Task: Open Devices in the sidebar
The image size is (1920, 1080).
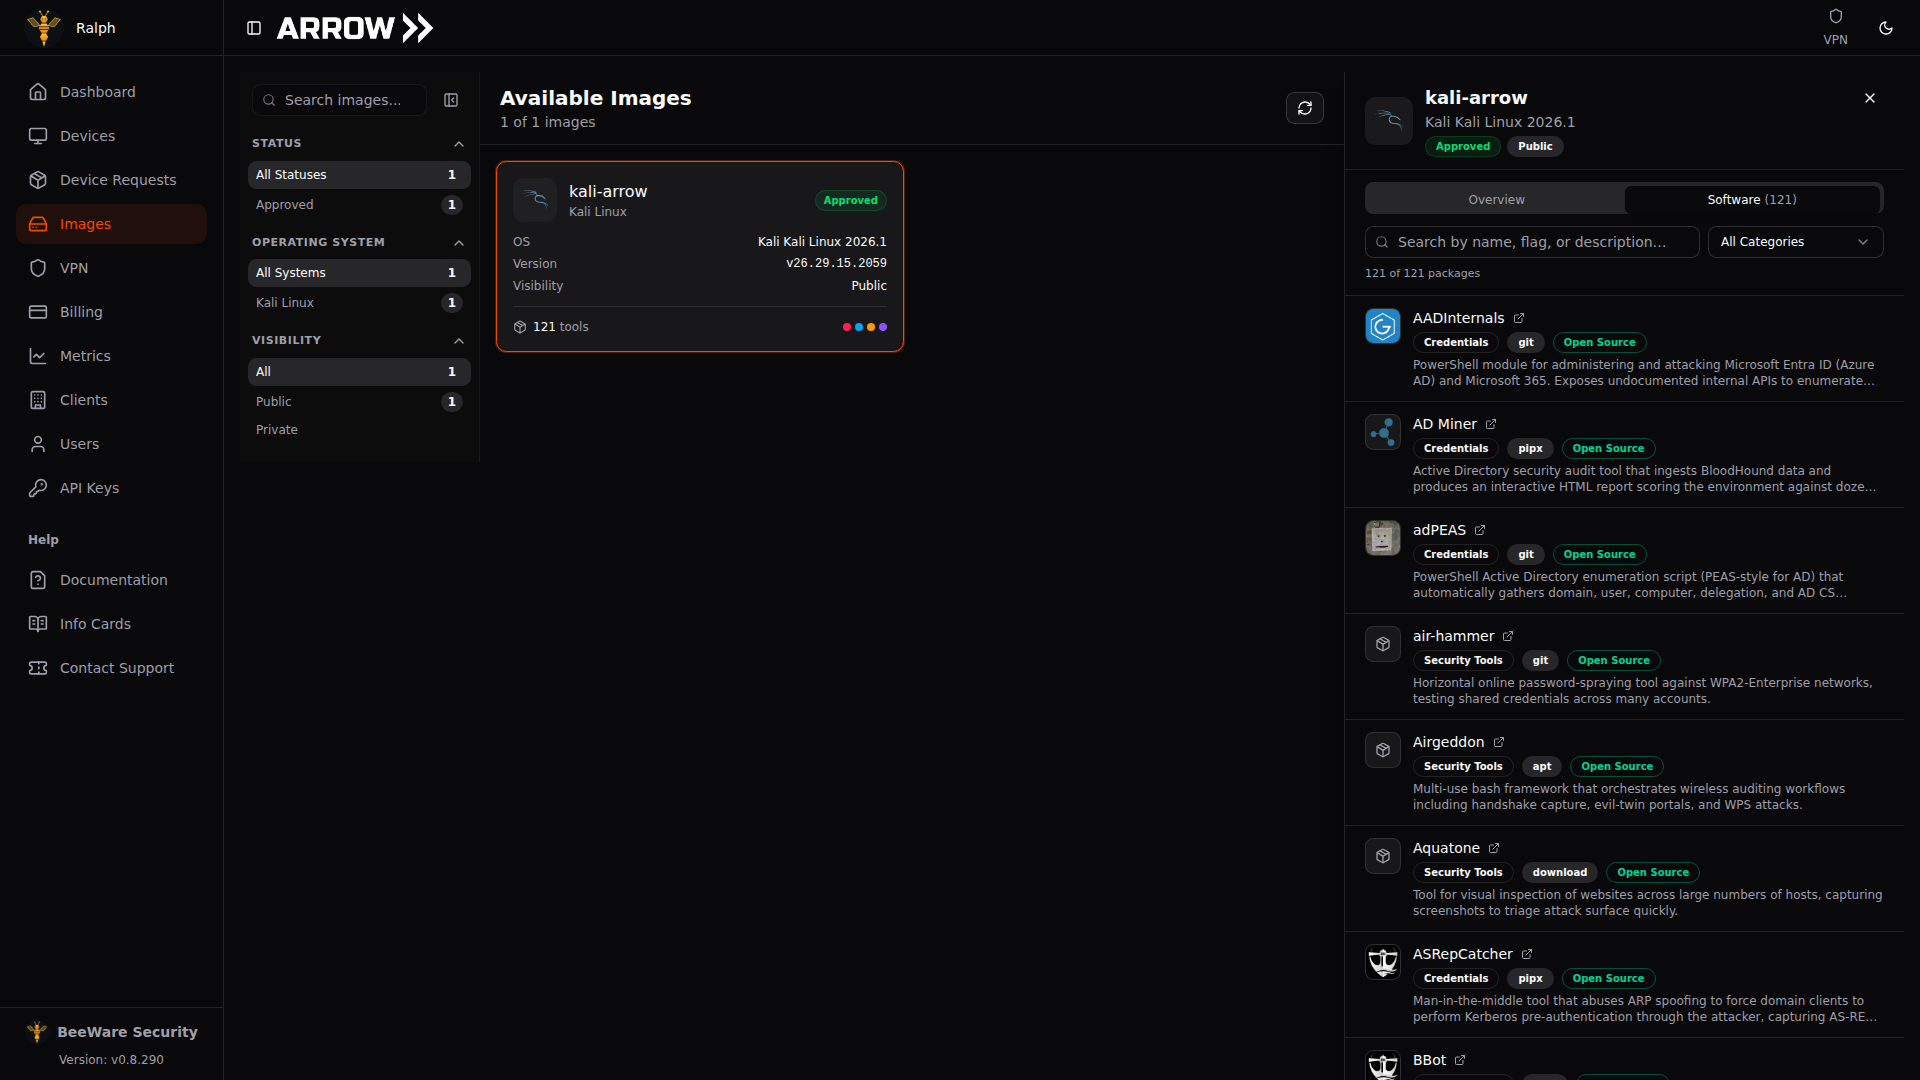Action: point(111,136)
